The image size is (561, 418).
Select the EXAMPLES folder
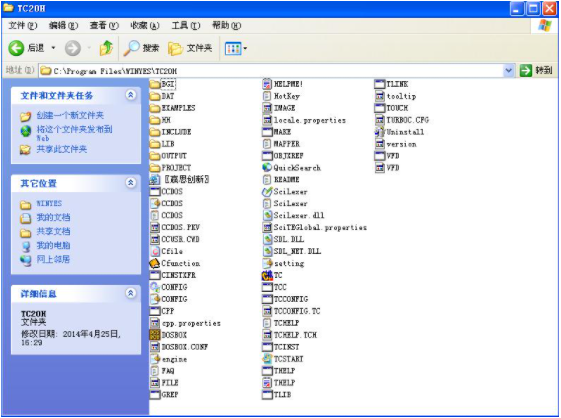coord(172,108)
